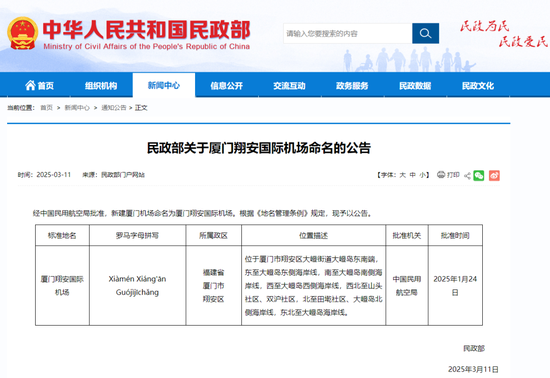Click the cell 厦门翔安国际机场

[x=62, y=285]
